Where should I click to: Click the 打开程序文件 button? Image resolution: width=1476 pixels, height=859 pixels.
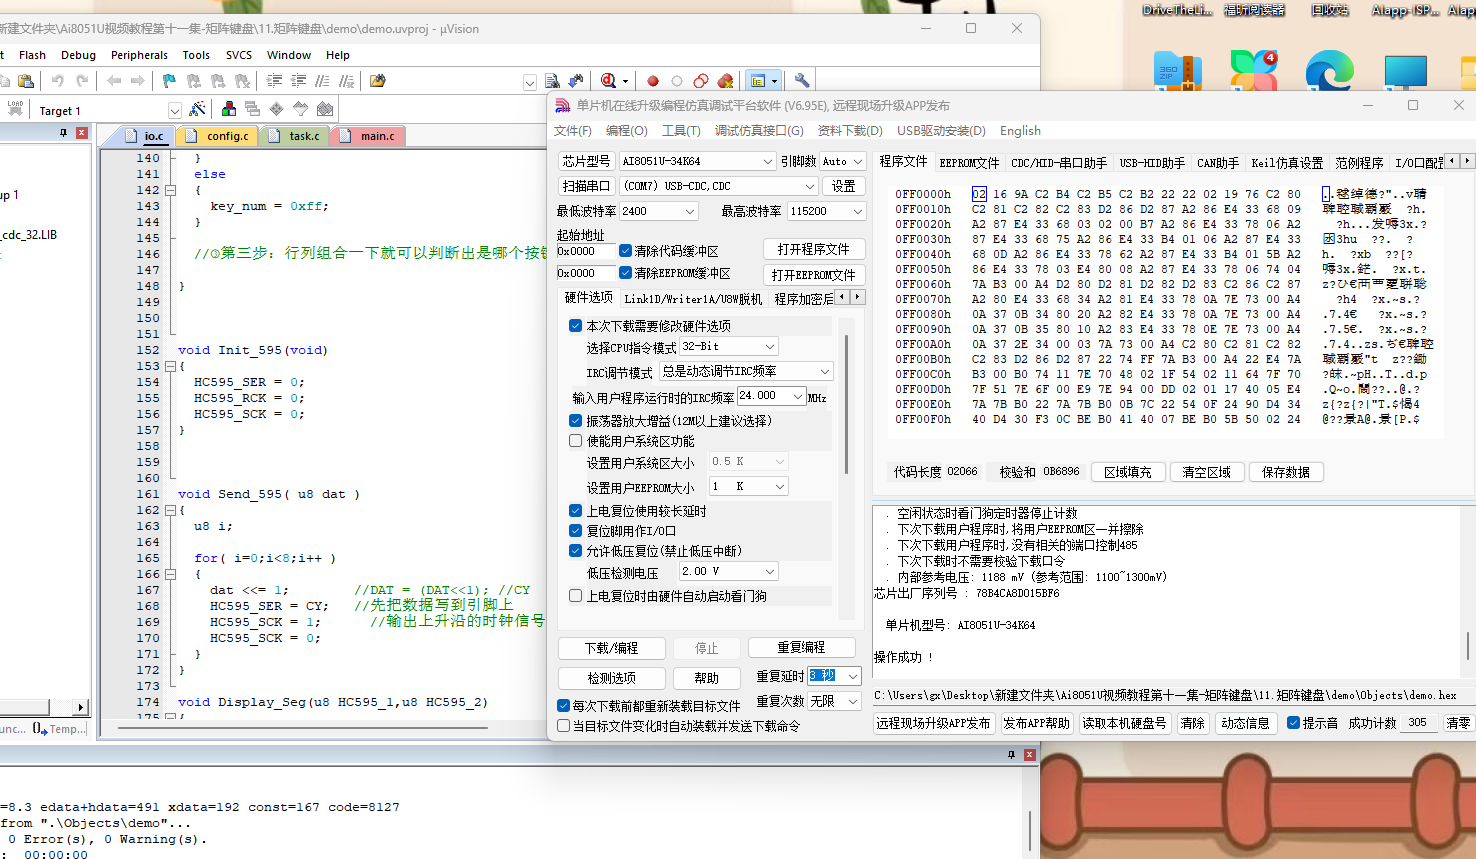[814, 249]
